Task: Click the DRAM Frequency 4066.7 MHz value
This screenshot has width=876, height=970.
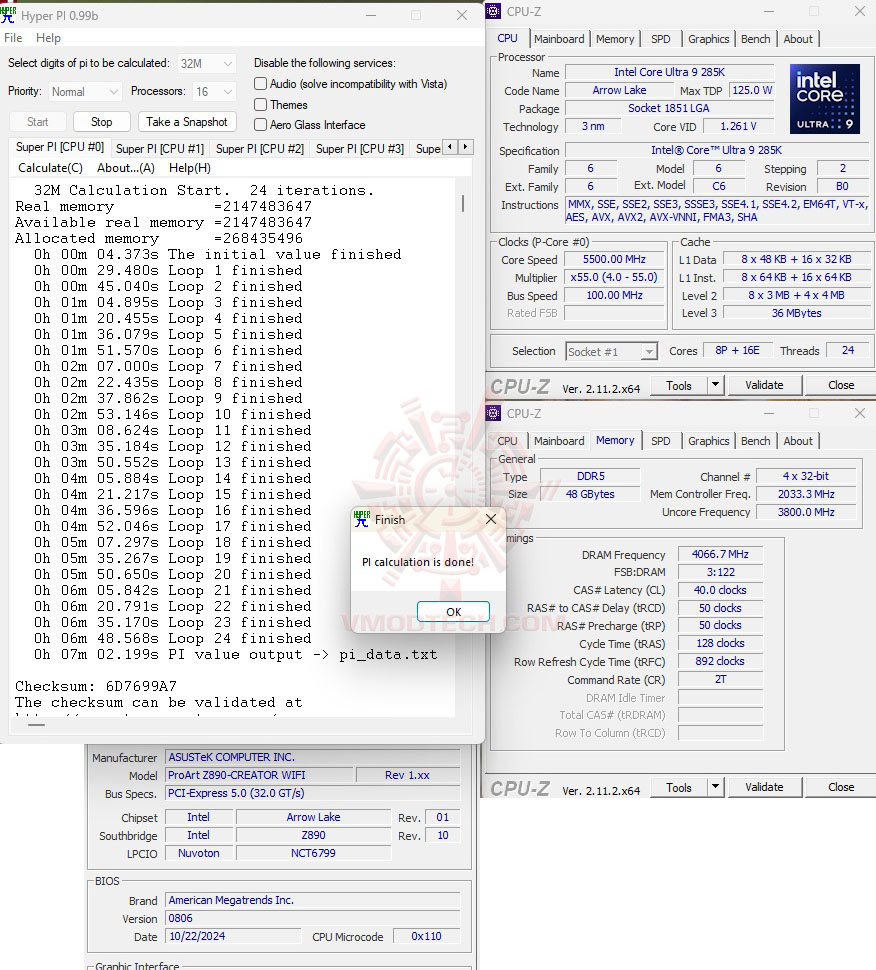Action: (720, 554)
